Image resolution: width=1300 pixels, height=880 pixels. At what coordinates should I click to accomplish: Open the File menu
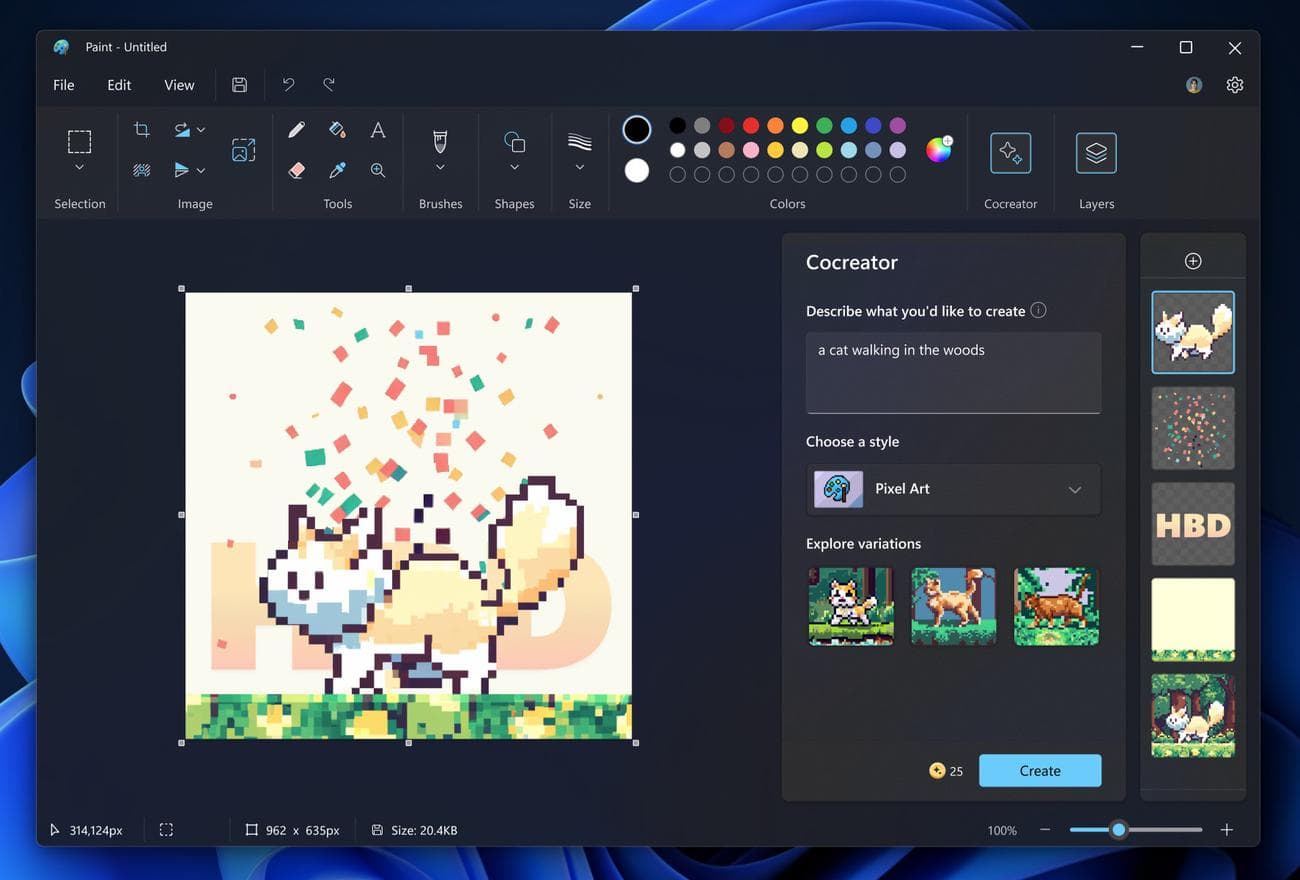pyautogui.click(x=63, y=85)
